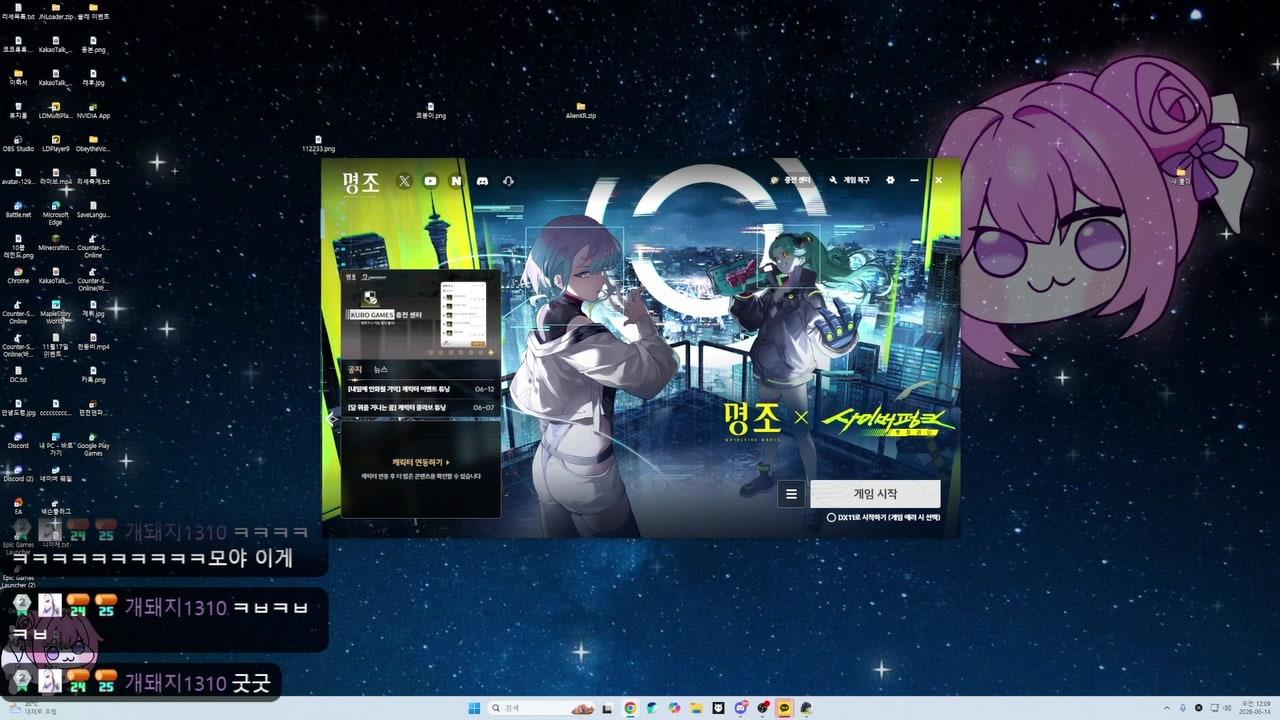Click 게임 복구 repair button

tap(850, 180)
